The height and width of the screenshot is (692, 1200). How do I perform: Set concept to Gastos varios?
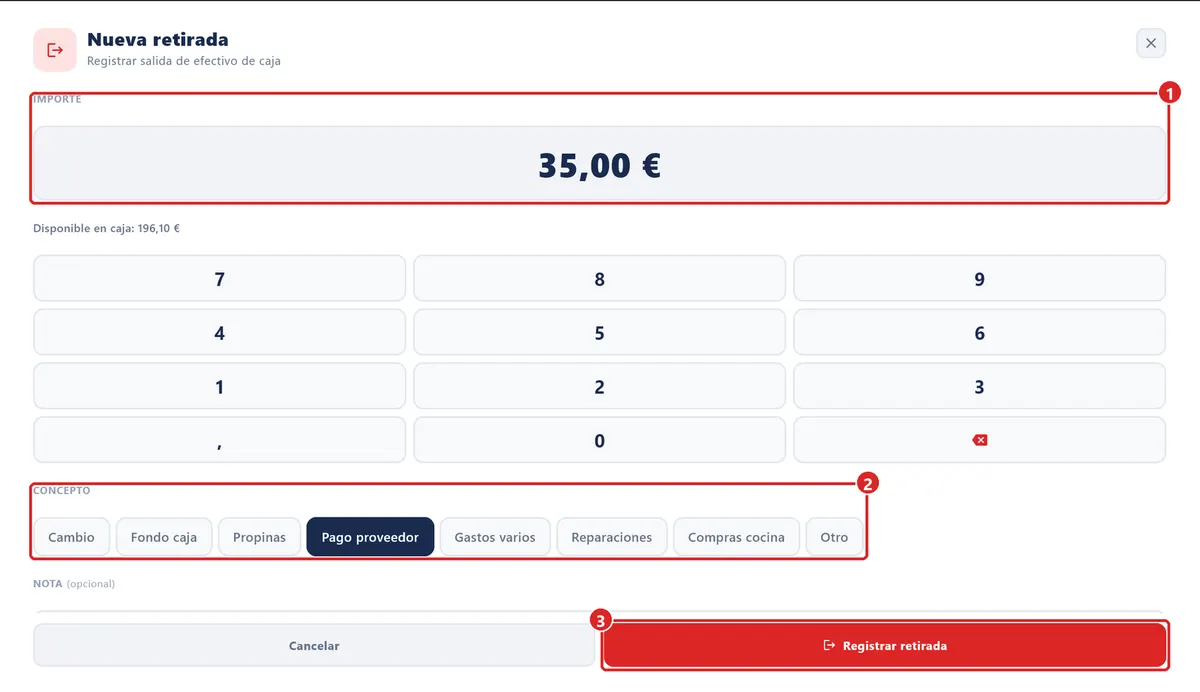pos(495,537)
